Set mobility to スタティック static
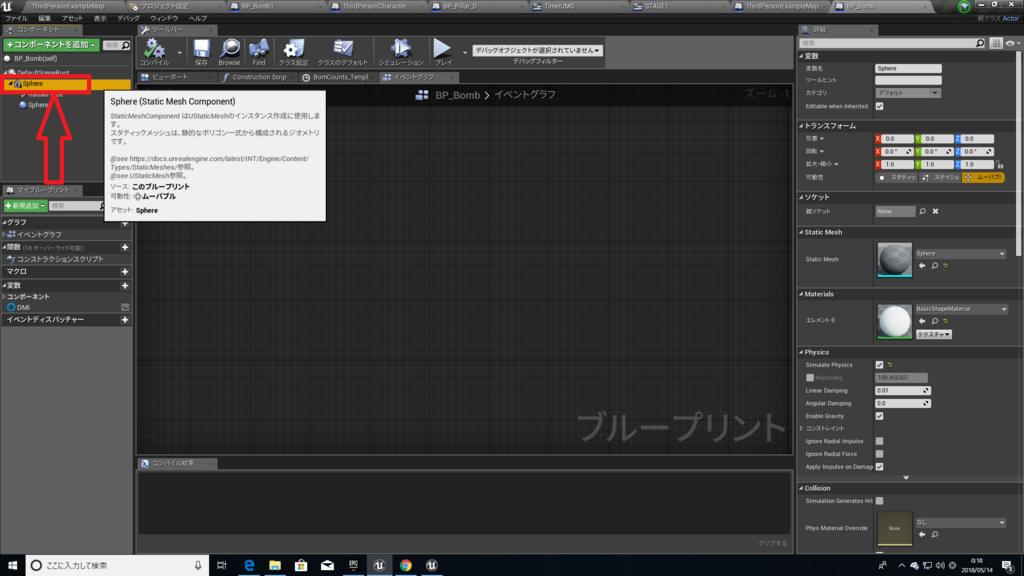This screenshot has width=1024, height=576. [897, 178]
